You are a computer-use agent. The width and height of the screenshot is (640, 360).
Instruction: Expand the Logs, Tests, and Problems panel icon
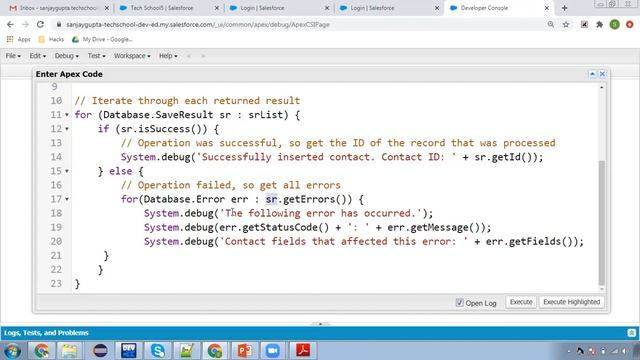pyautogui.click(x=631, y=333)
